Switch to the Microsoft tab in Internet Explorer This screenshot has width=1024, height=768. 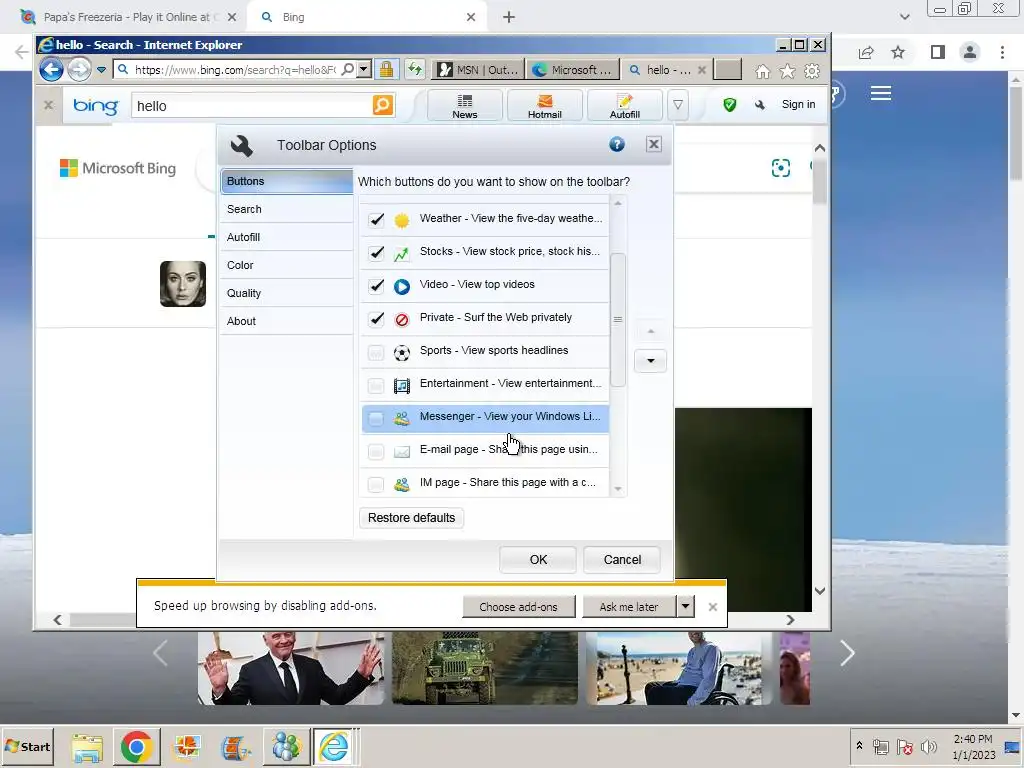(573, 70)
